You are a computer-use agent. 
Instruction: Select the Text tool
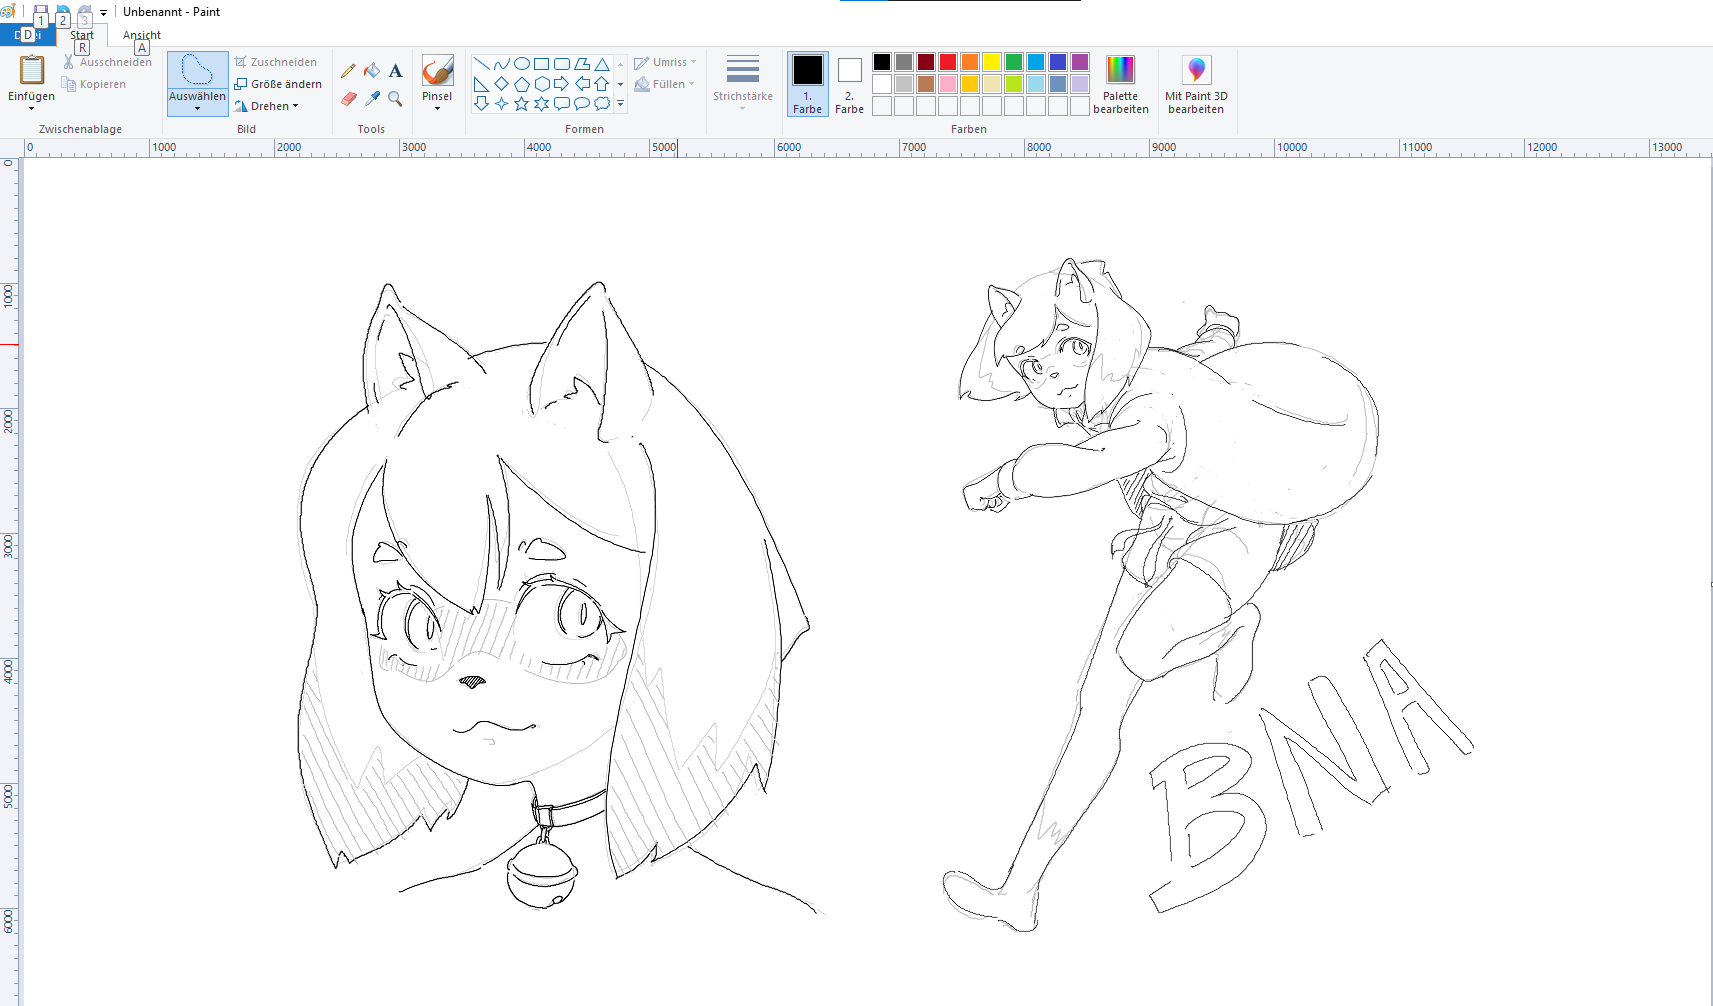coord(396,71)
